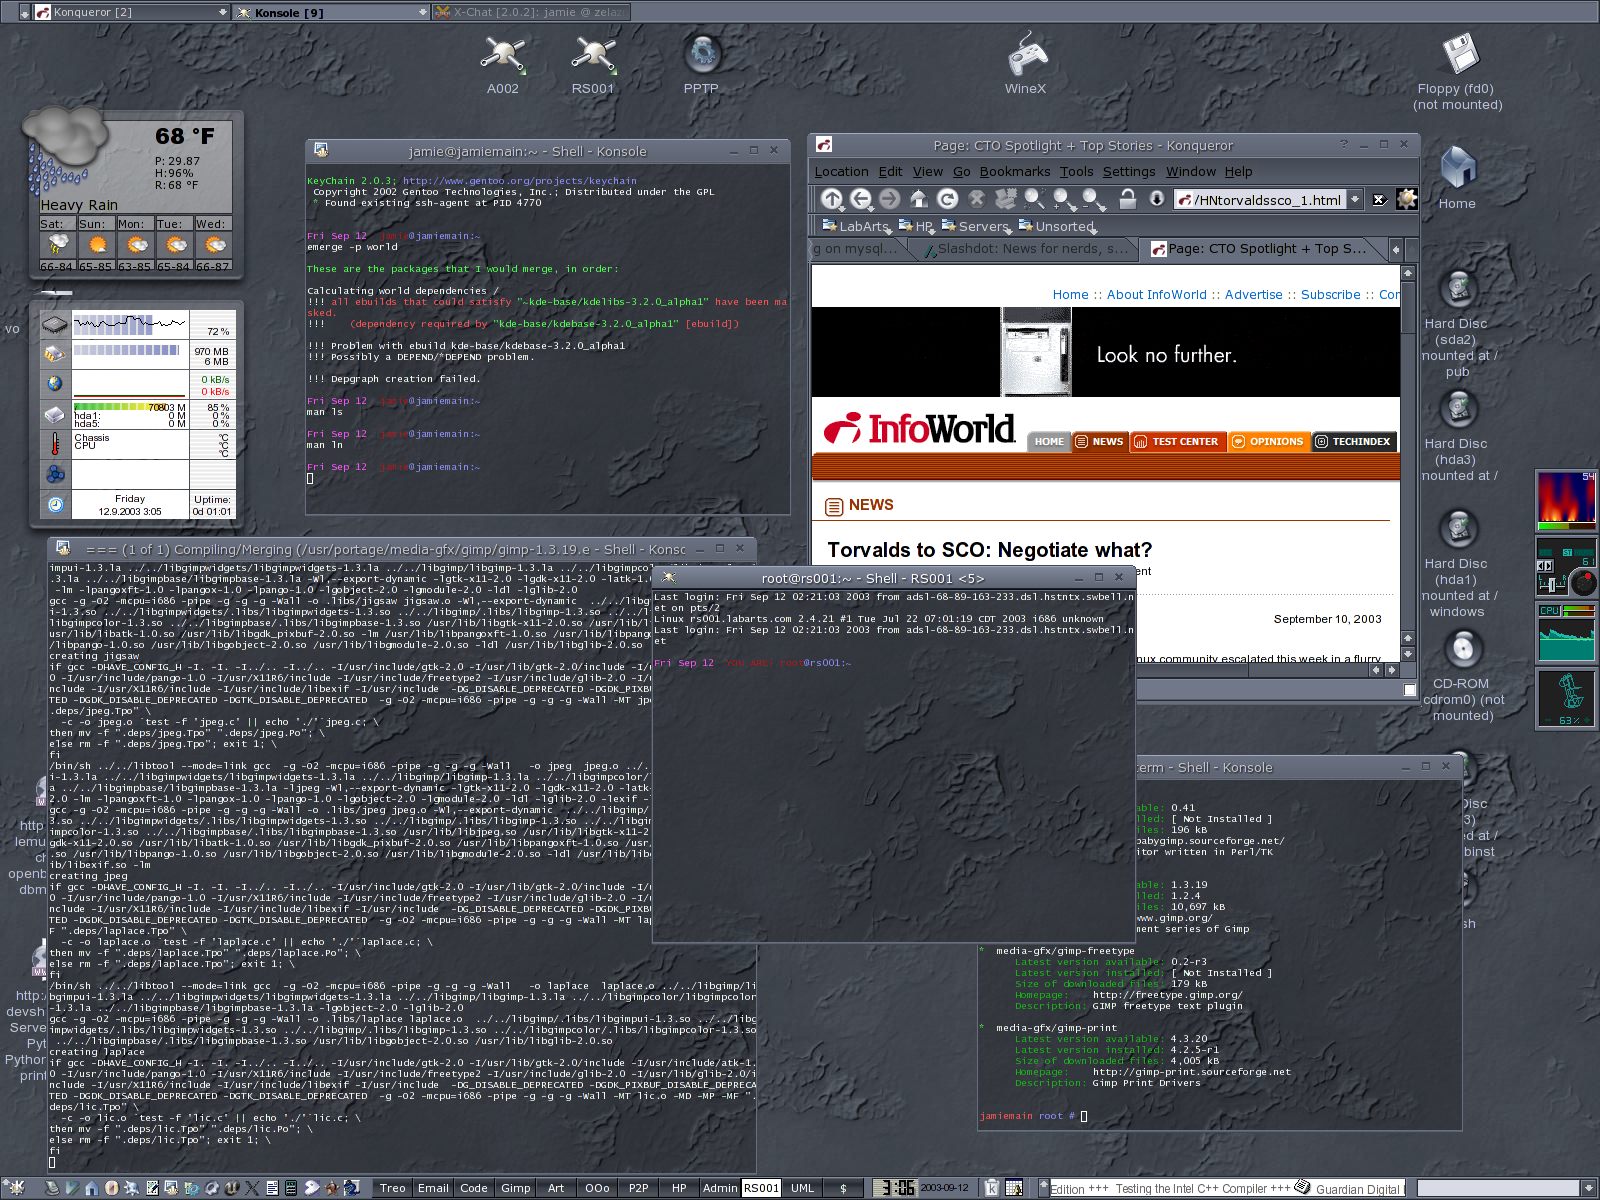Image resolution: width=1600 pixels, height=1200 pixels.
Task: Open the Konsole [9] taskbar group dropdown
Action: tap(422, 12)
